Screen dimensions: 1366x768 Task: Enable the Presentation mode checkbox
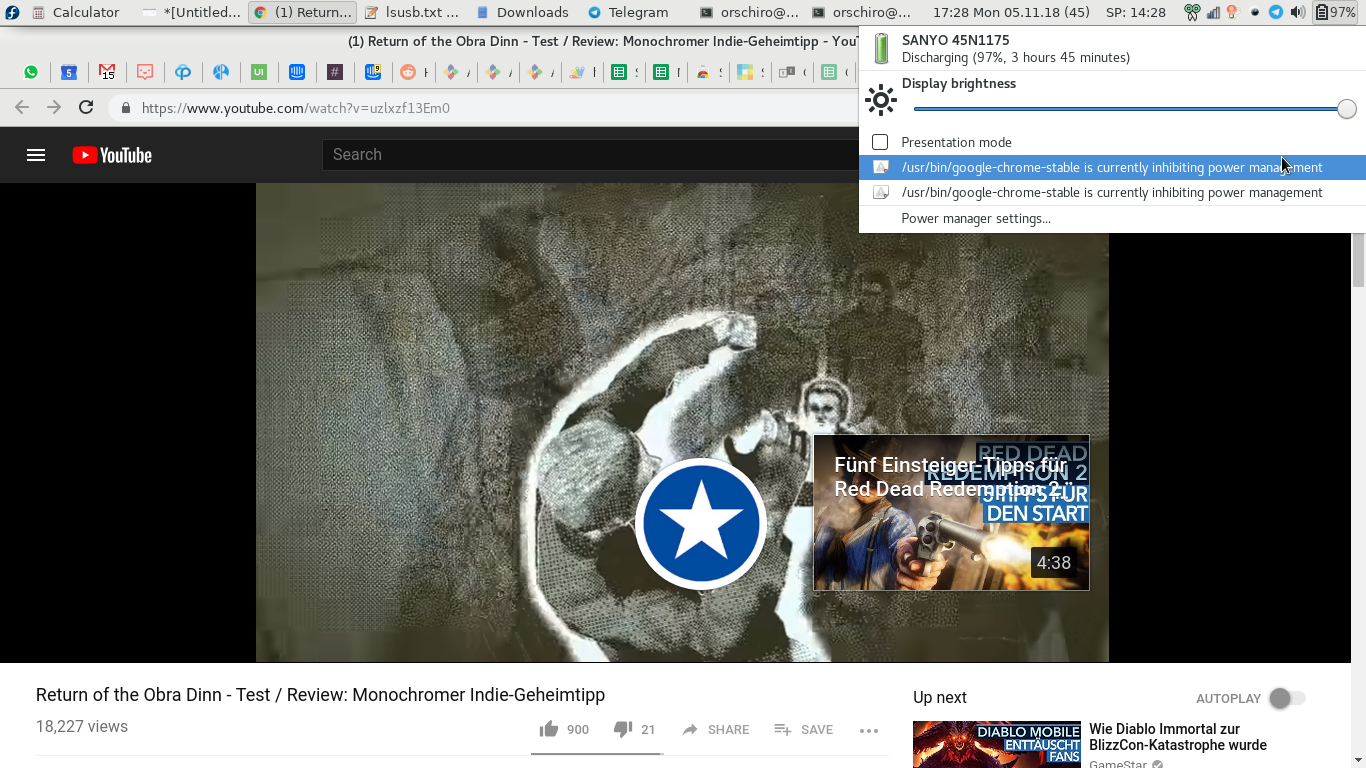point(880,142)
